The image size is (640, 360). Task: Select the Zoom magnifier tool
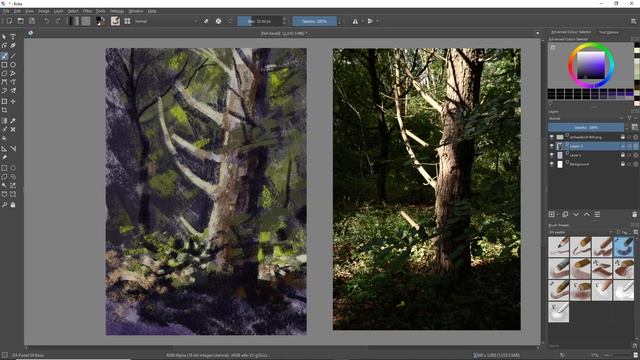coord(4,205)
